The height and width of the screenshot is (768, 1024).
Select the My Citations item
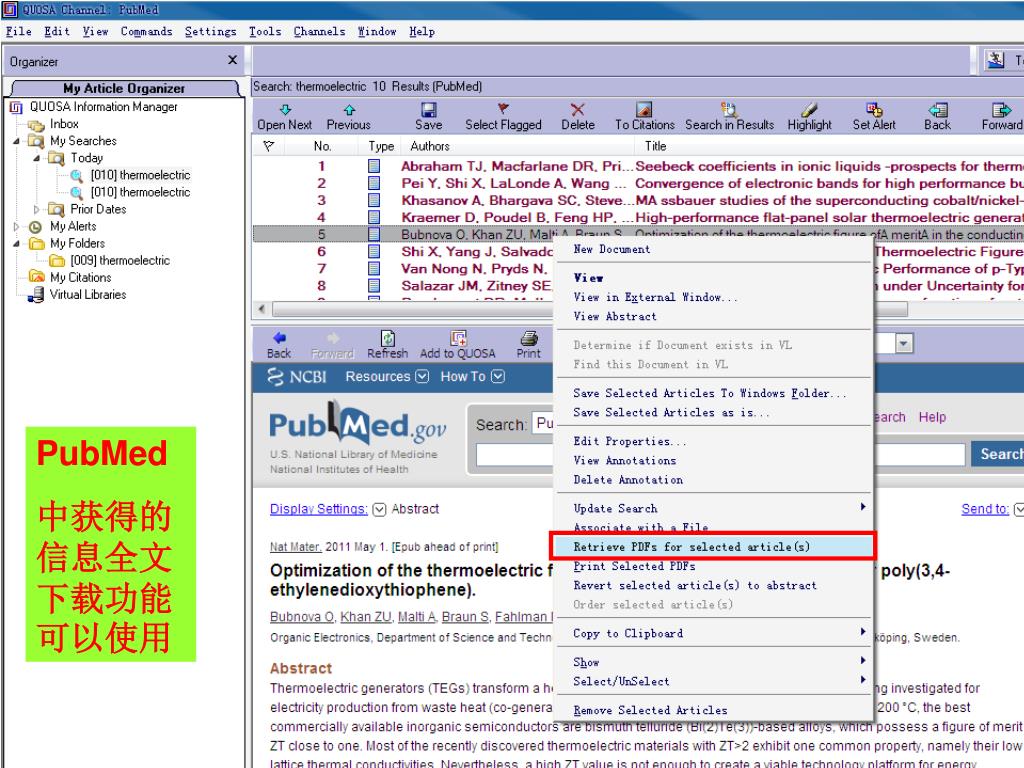click(x=80, y=278)
